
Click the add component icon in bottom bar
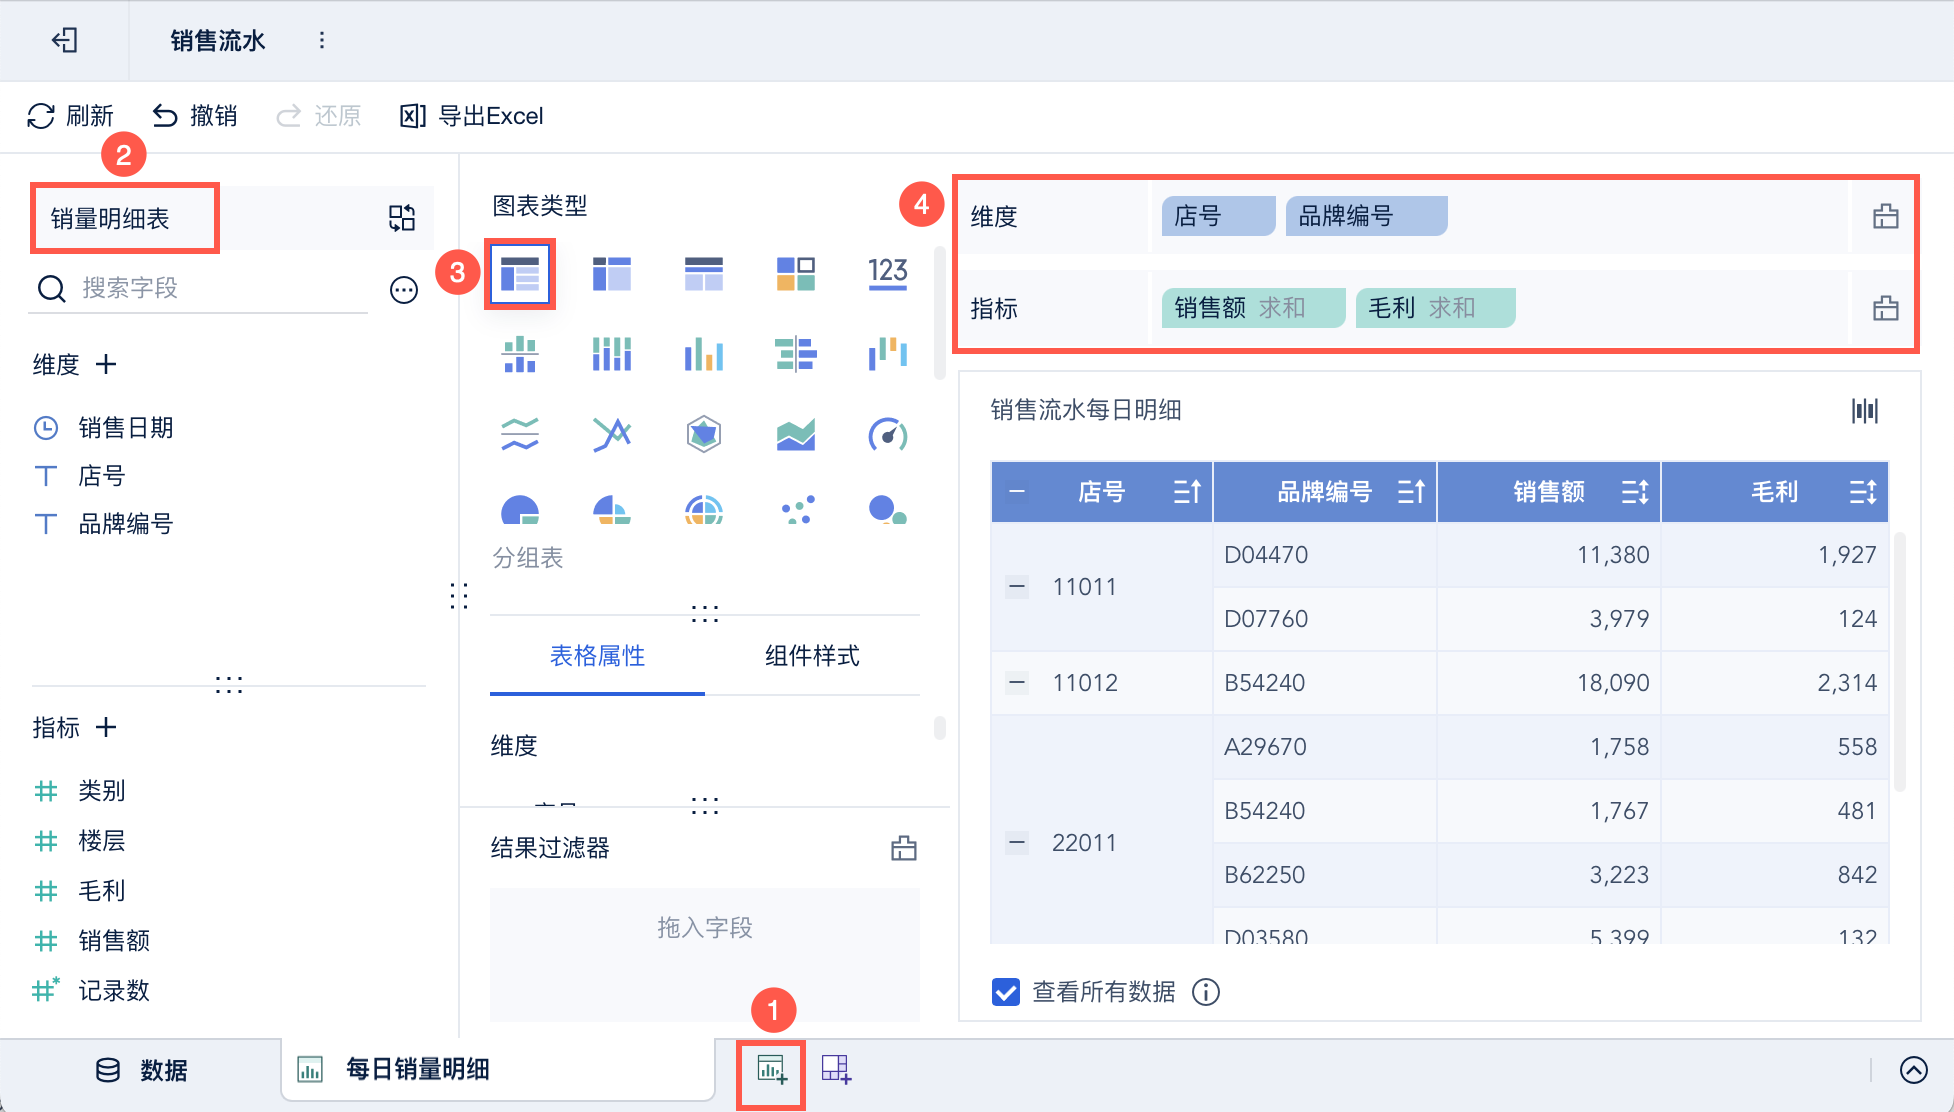pyautogui.click(x=771, y=1070)
